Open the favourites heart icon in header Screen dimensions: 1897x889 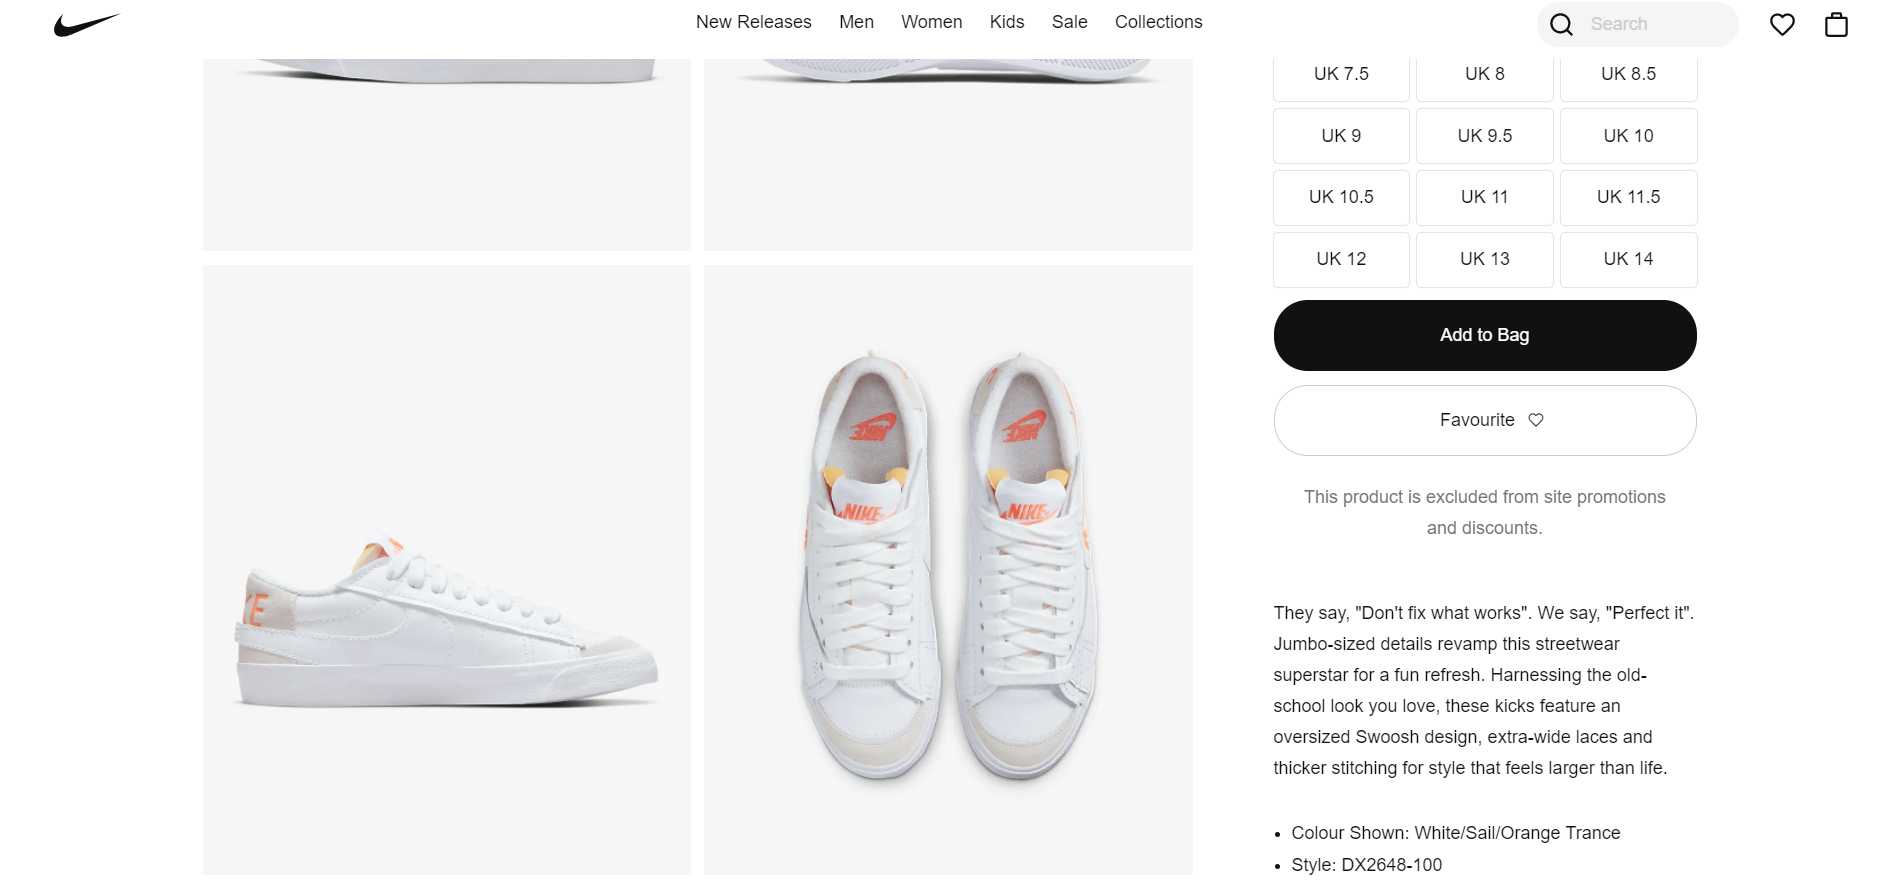pyautogui.click(x=1782, y=23)
